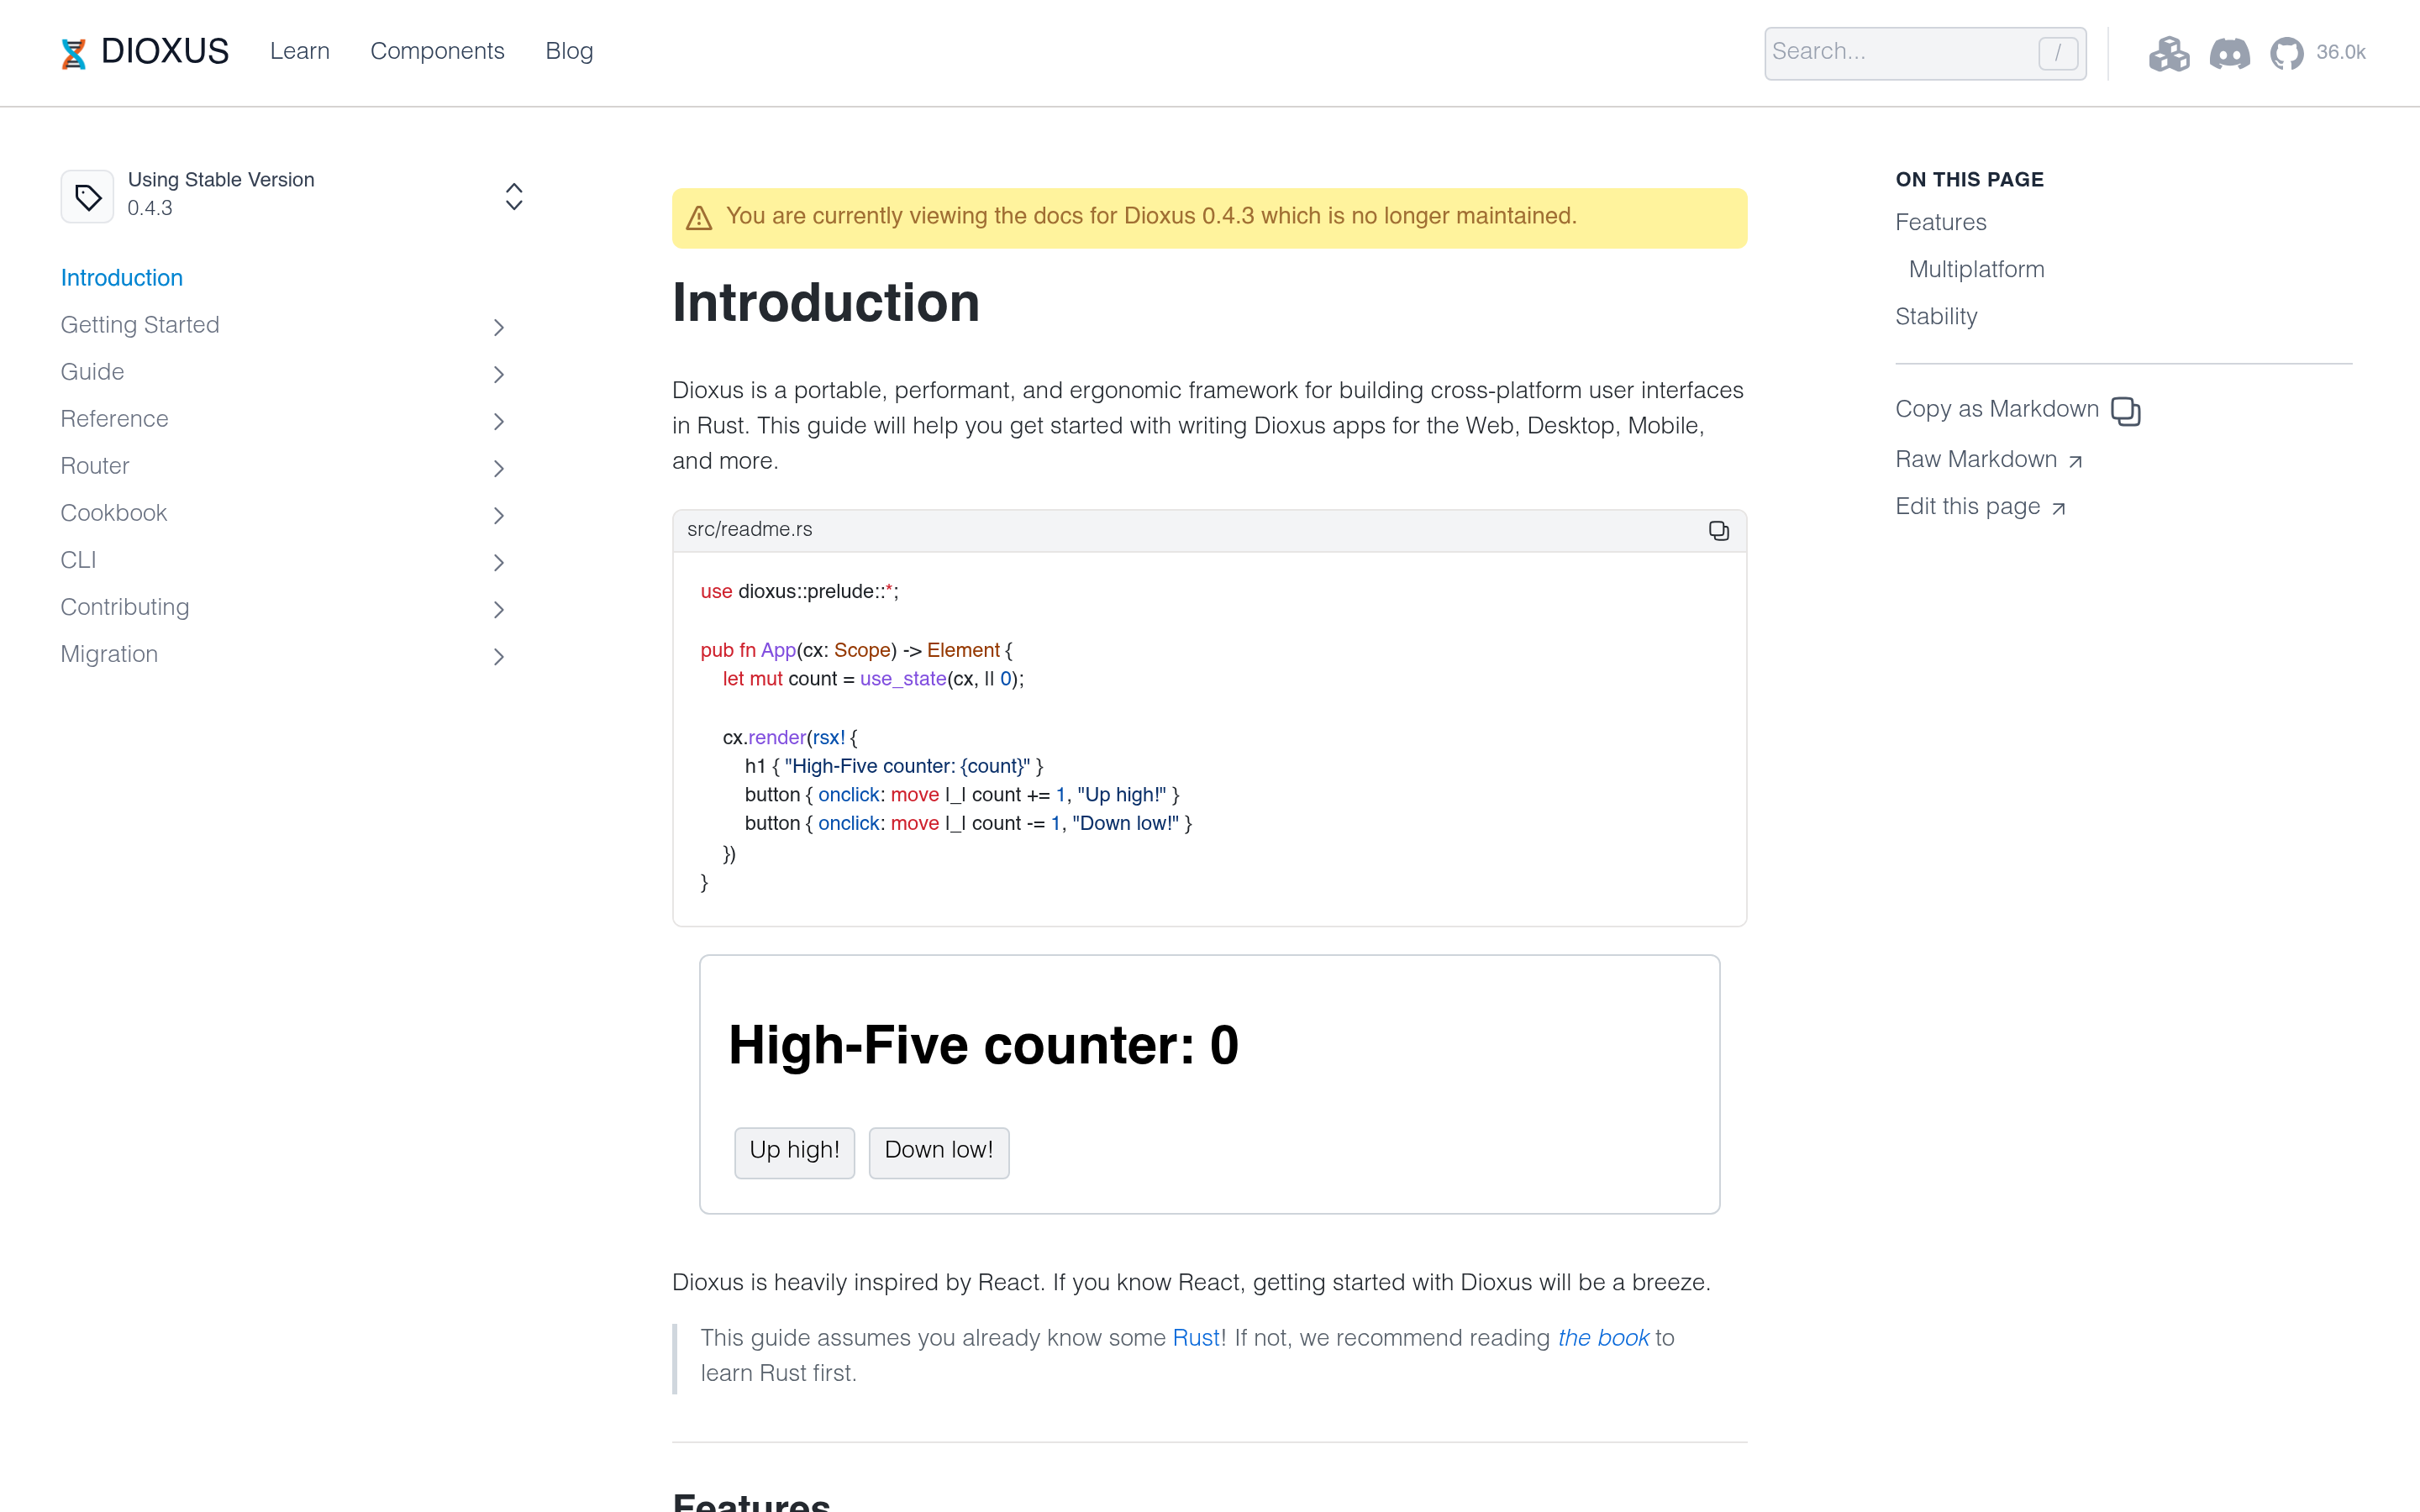
Task: Jump to Stability in On This Page
Action: click(x=1936, y=316)
